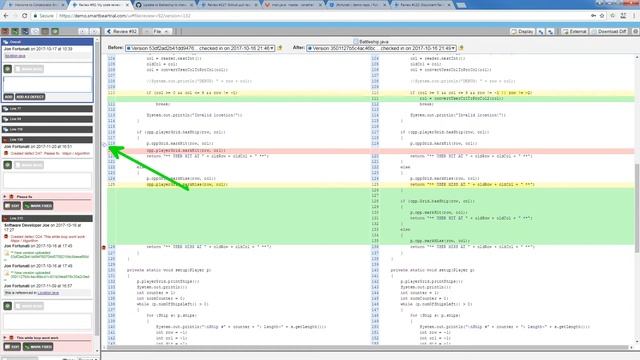Open second 'New version uploaded' hash link
The width and height of the screenshot is (640, 360).
(50, 277)
